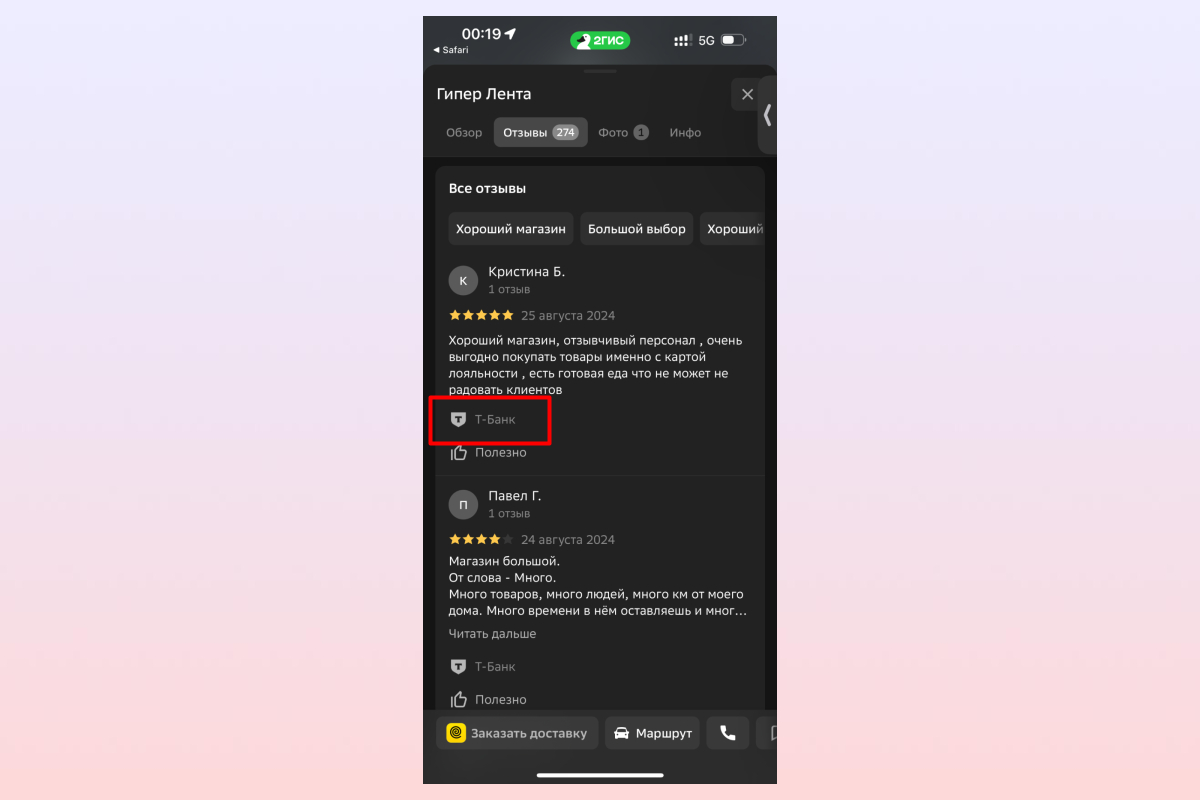The width and height of the screenshot is (1200, 800).
Task: Tap the Т-Банк badge under Кристина's review
Action: point(484,419)
